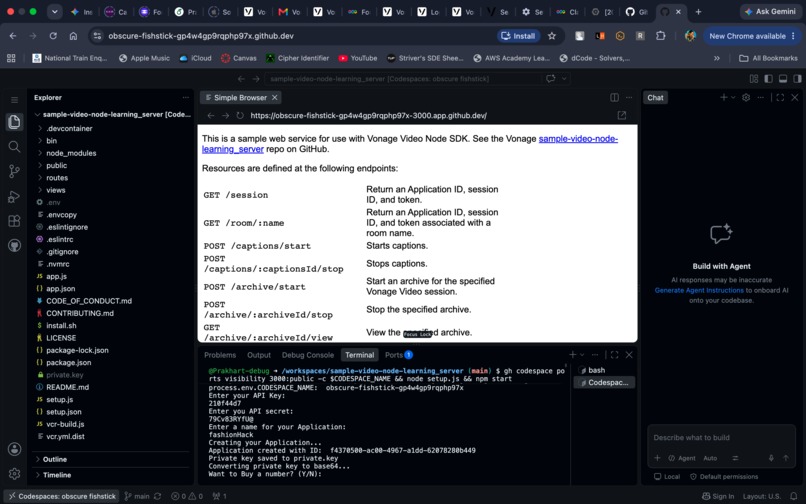
Task: Open README.md file in Explorer
Action: click(67, 387)
